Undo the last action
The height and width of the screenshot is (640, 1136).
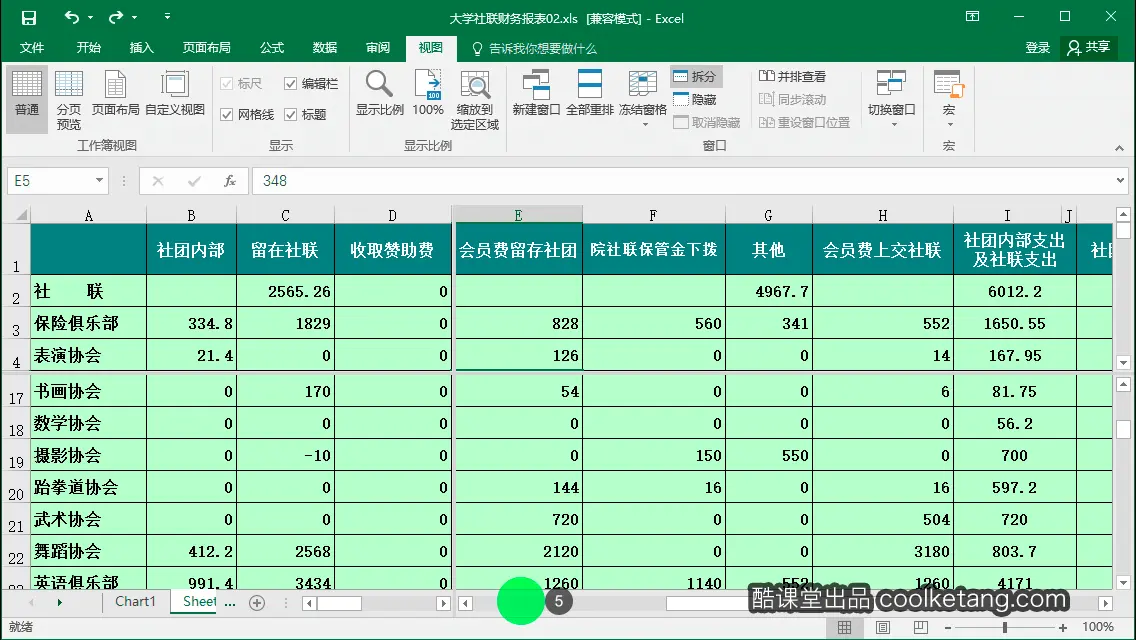(71, 17)
